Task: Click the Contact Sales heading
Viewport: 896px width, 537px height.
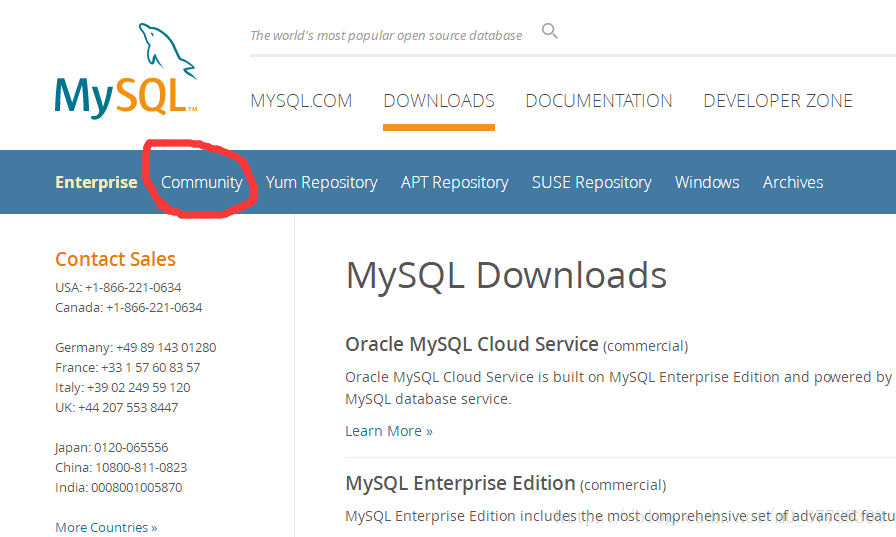Action: coord(115,259)
